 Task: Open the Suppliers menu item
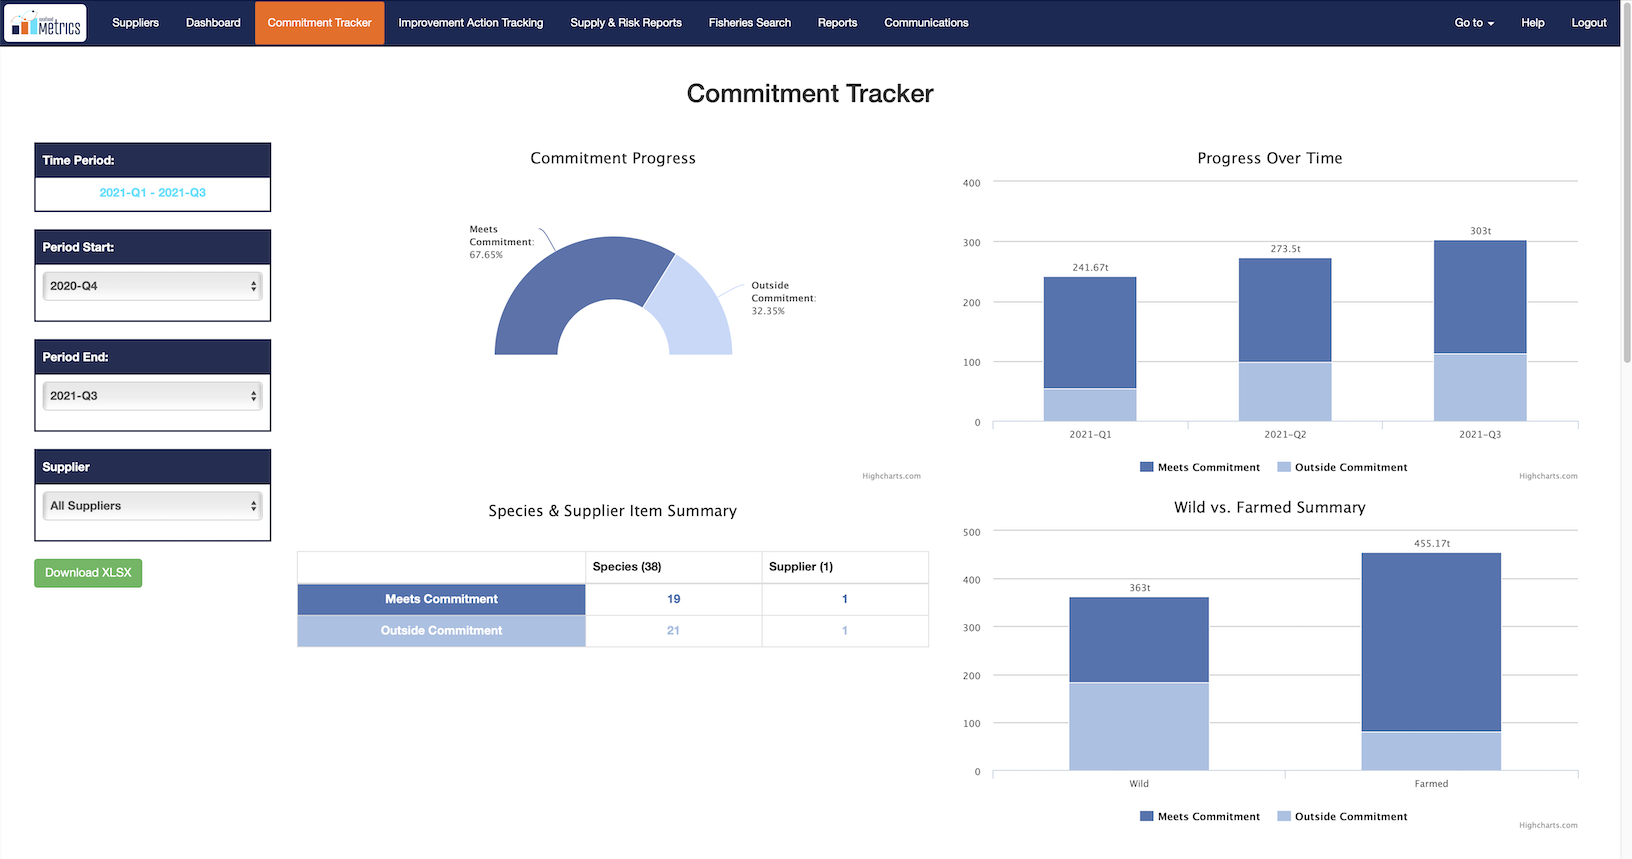point(135,23)
